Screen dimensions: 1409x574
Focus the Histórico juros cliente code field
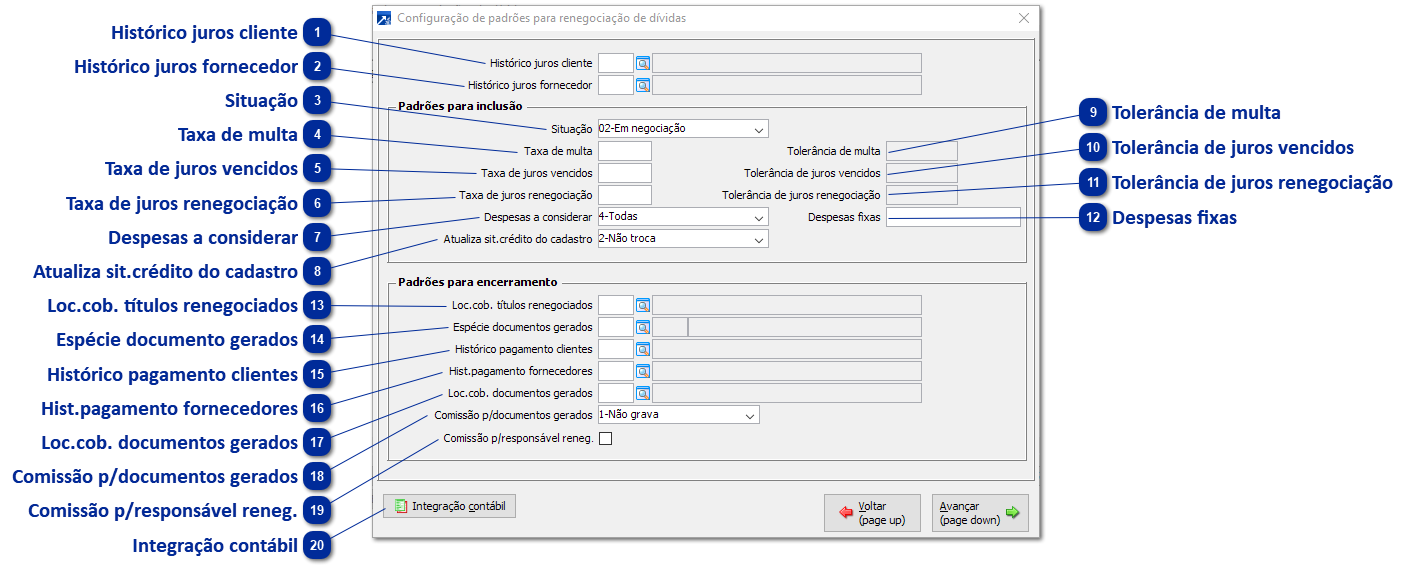[x=615, y=63]
